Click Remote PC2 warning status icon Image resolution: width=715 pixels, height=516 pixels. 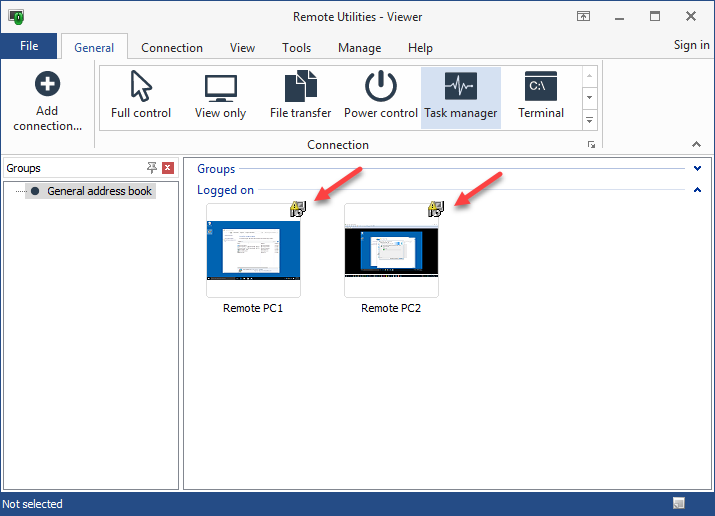[x=435, y=209]
